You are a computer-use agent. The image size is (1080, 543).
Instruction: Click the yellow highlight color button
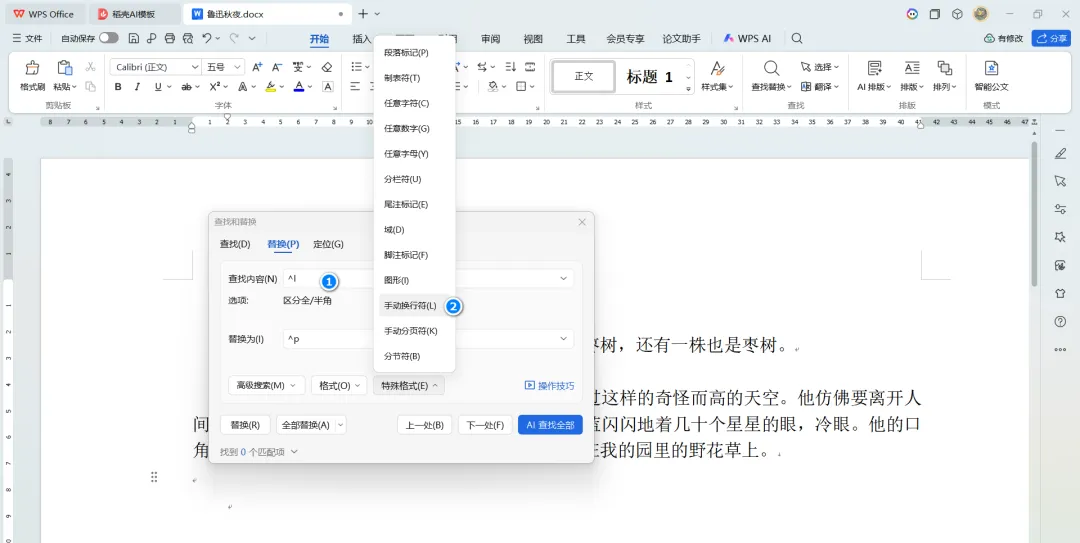point(270,87)
